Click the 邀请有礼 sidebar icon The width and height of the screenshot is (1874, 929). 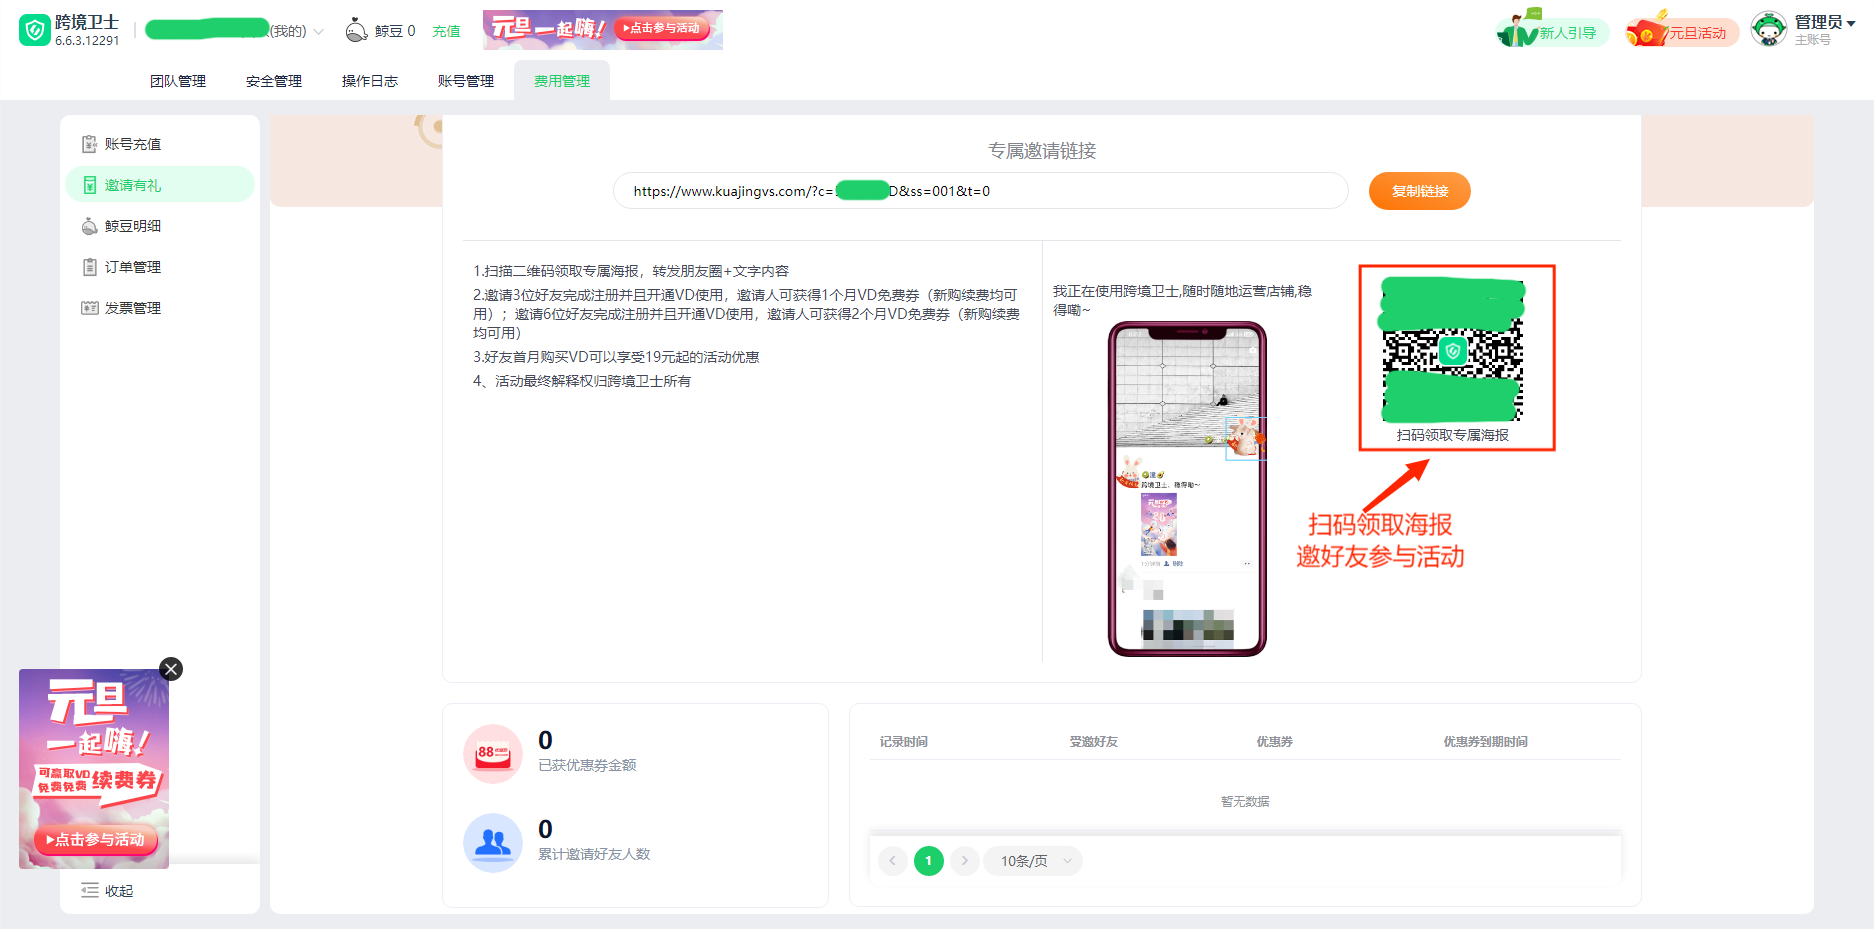[90, 185]
